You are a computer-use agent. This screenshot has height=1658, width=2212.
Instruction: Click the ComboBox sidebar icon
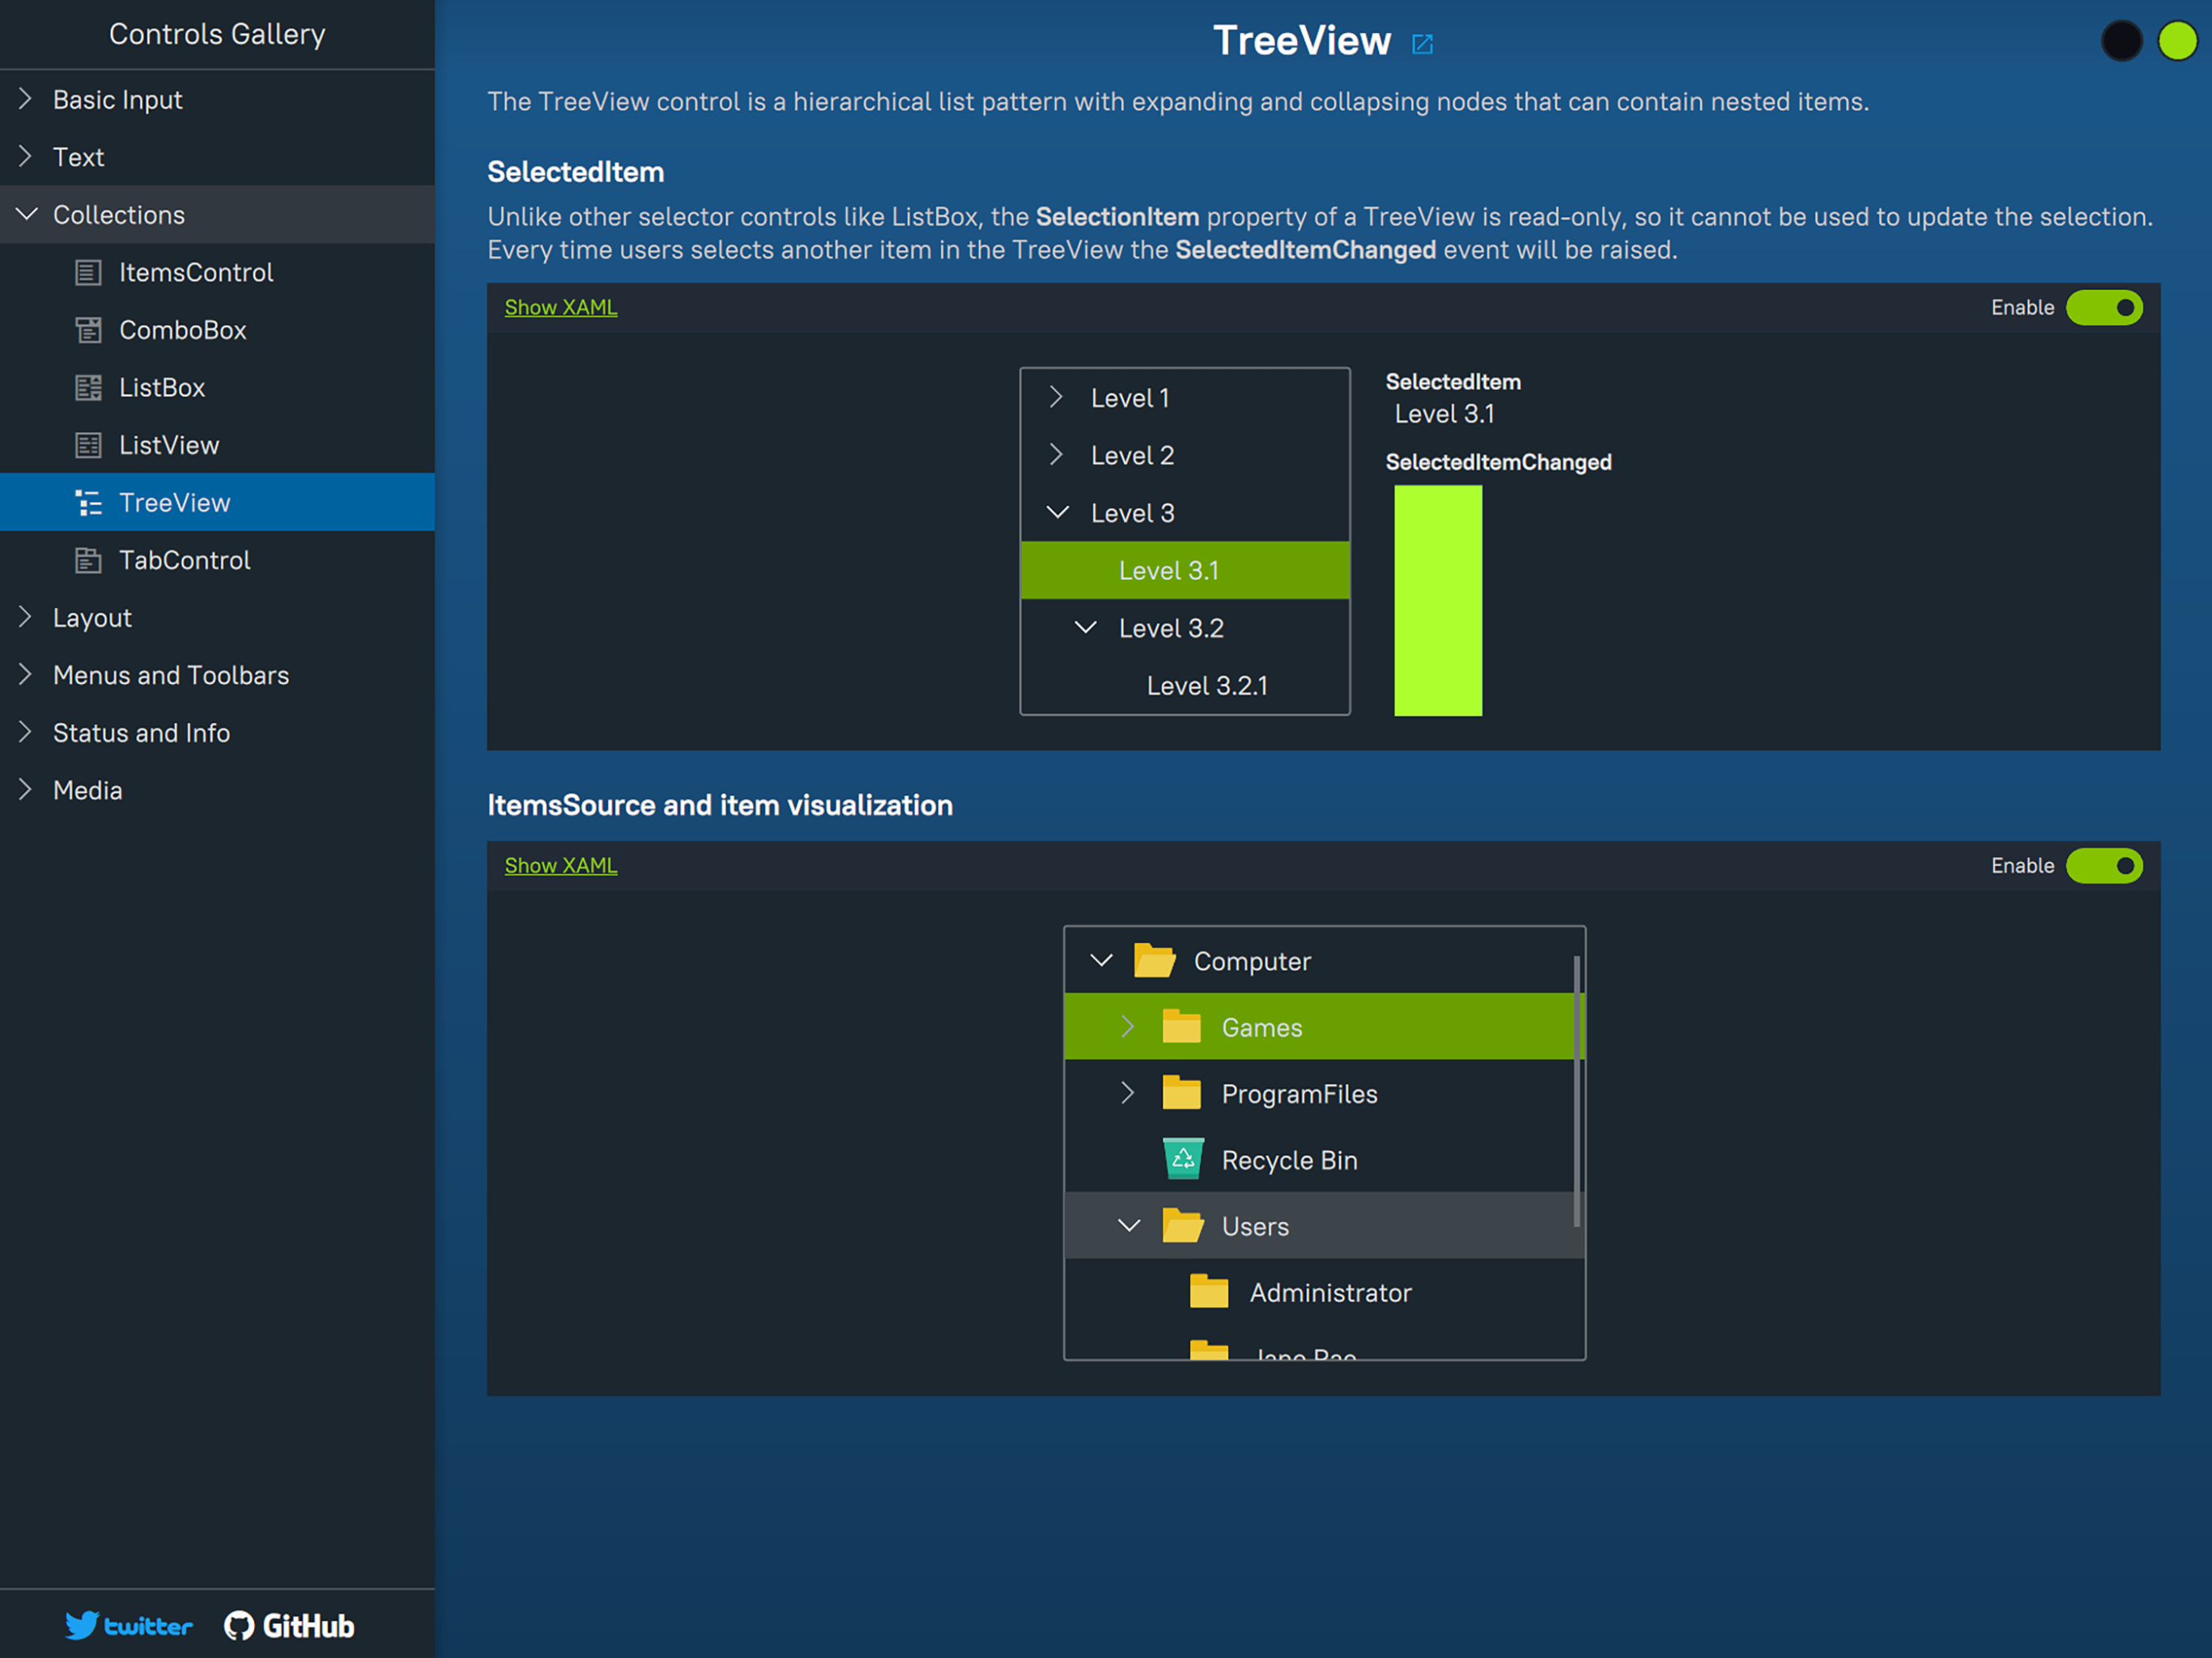(88, 330)
